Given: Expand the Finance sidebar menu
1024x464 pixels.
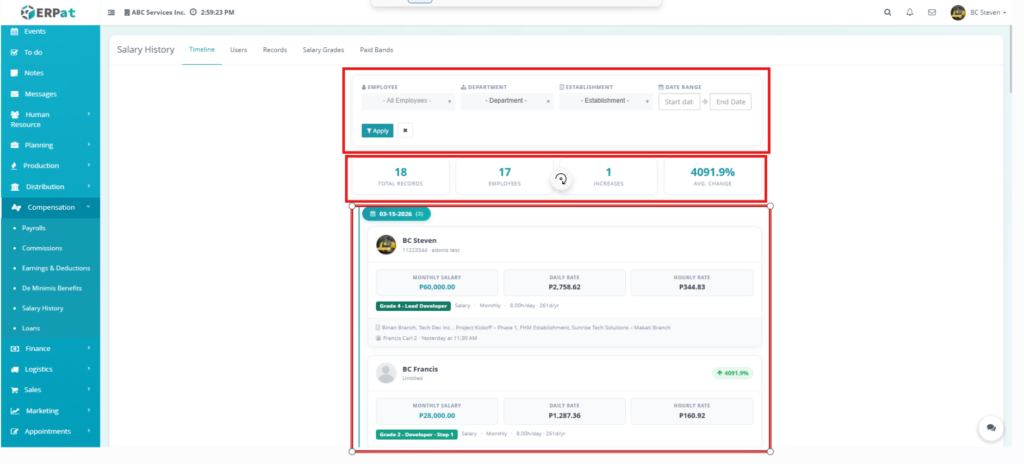Looking at the screenshot, I should click(x=50, y=348).
